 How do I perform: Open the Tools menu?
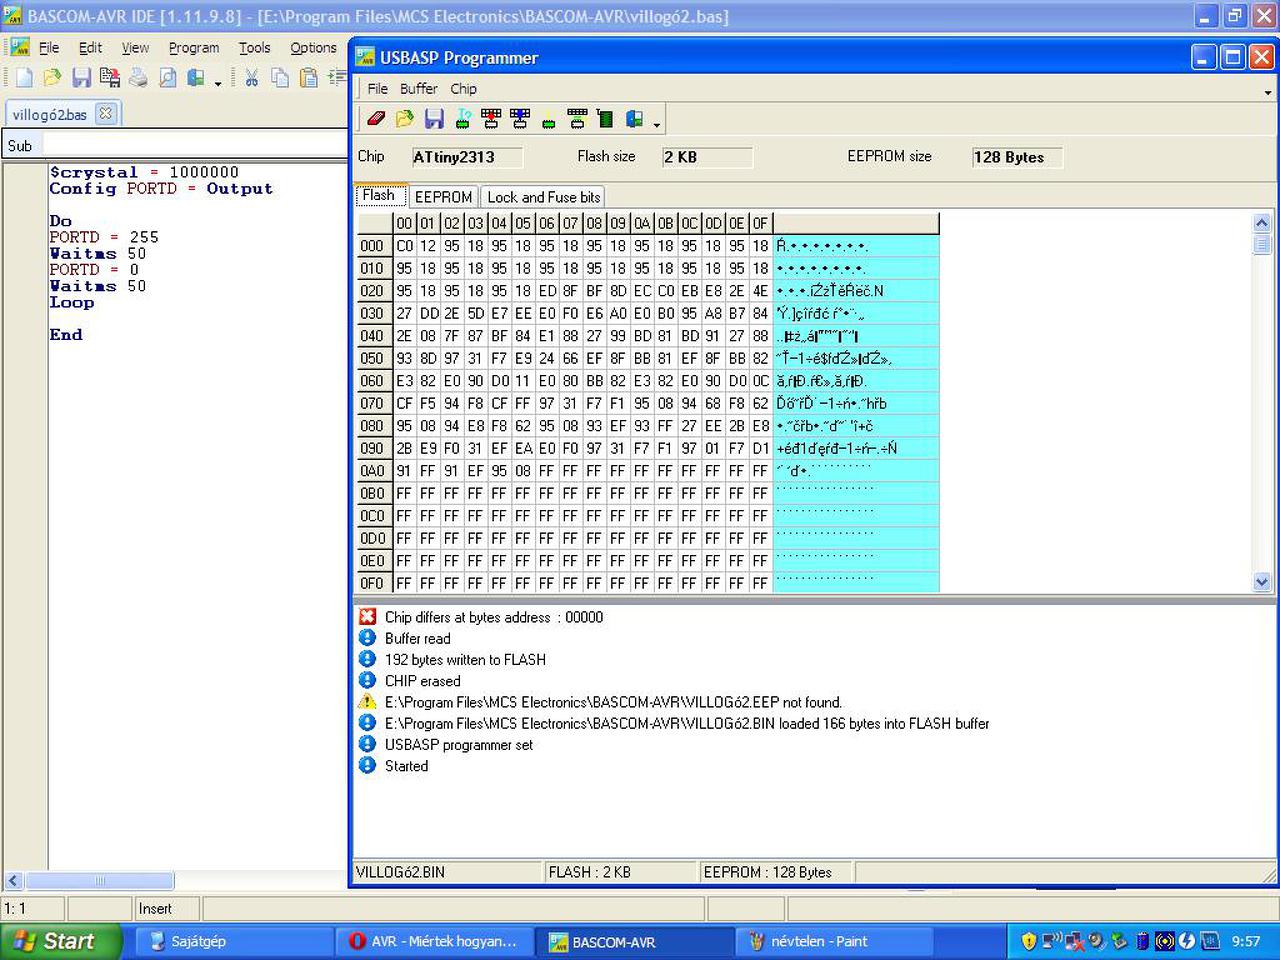(x=255, y=47)
